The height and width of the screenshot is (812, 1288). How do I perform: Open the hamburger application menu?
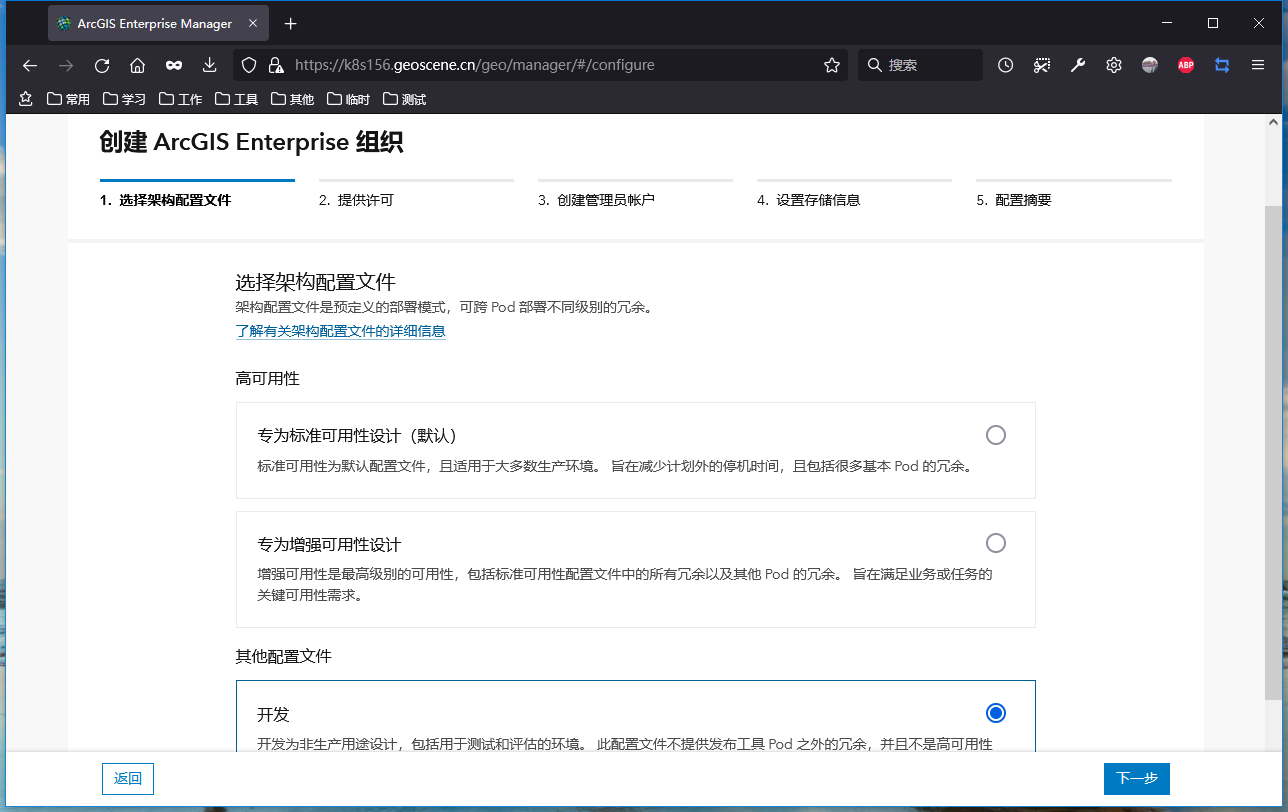click(1258, 65)
